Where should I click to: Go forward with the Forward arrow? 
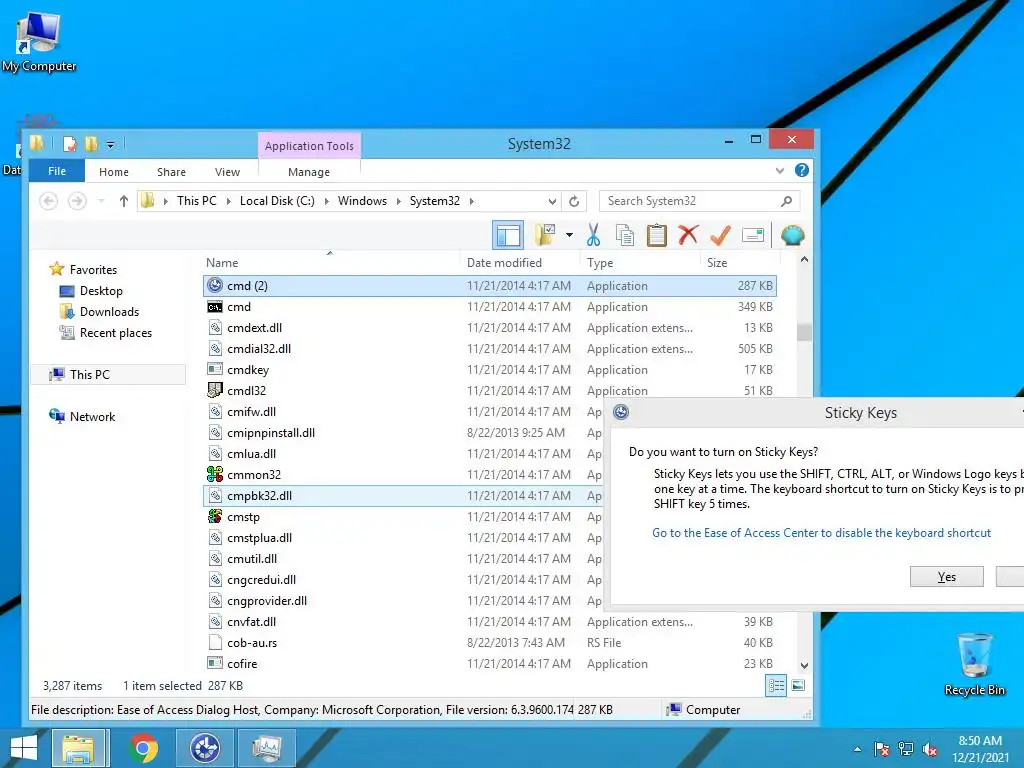(77, 201)
